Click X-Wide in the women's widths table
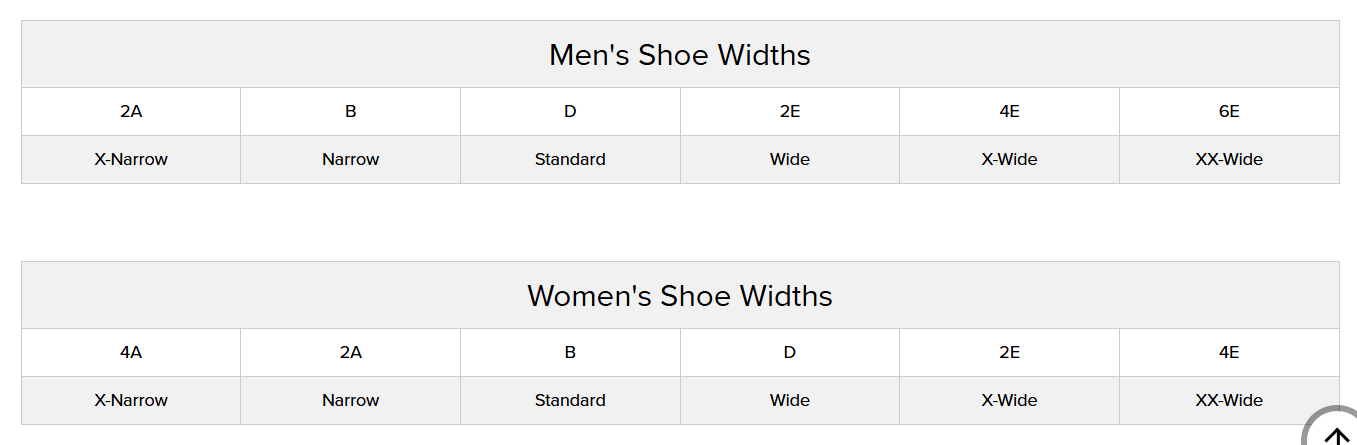Screen dimensions: 1357x445 point(1009,401)
